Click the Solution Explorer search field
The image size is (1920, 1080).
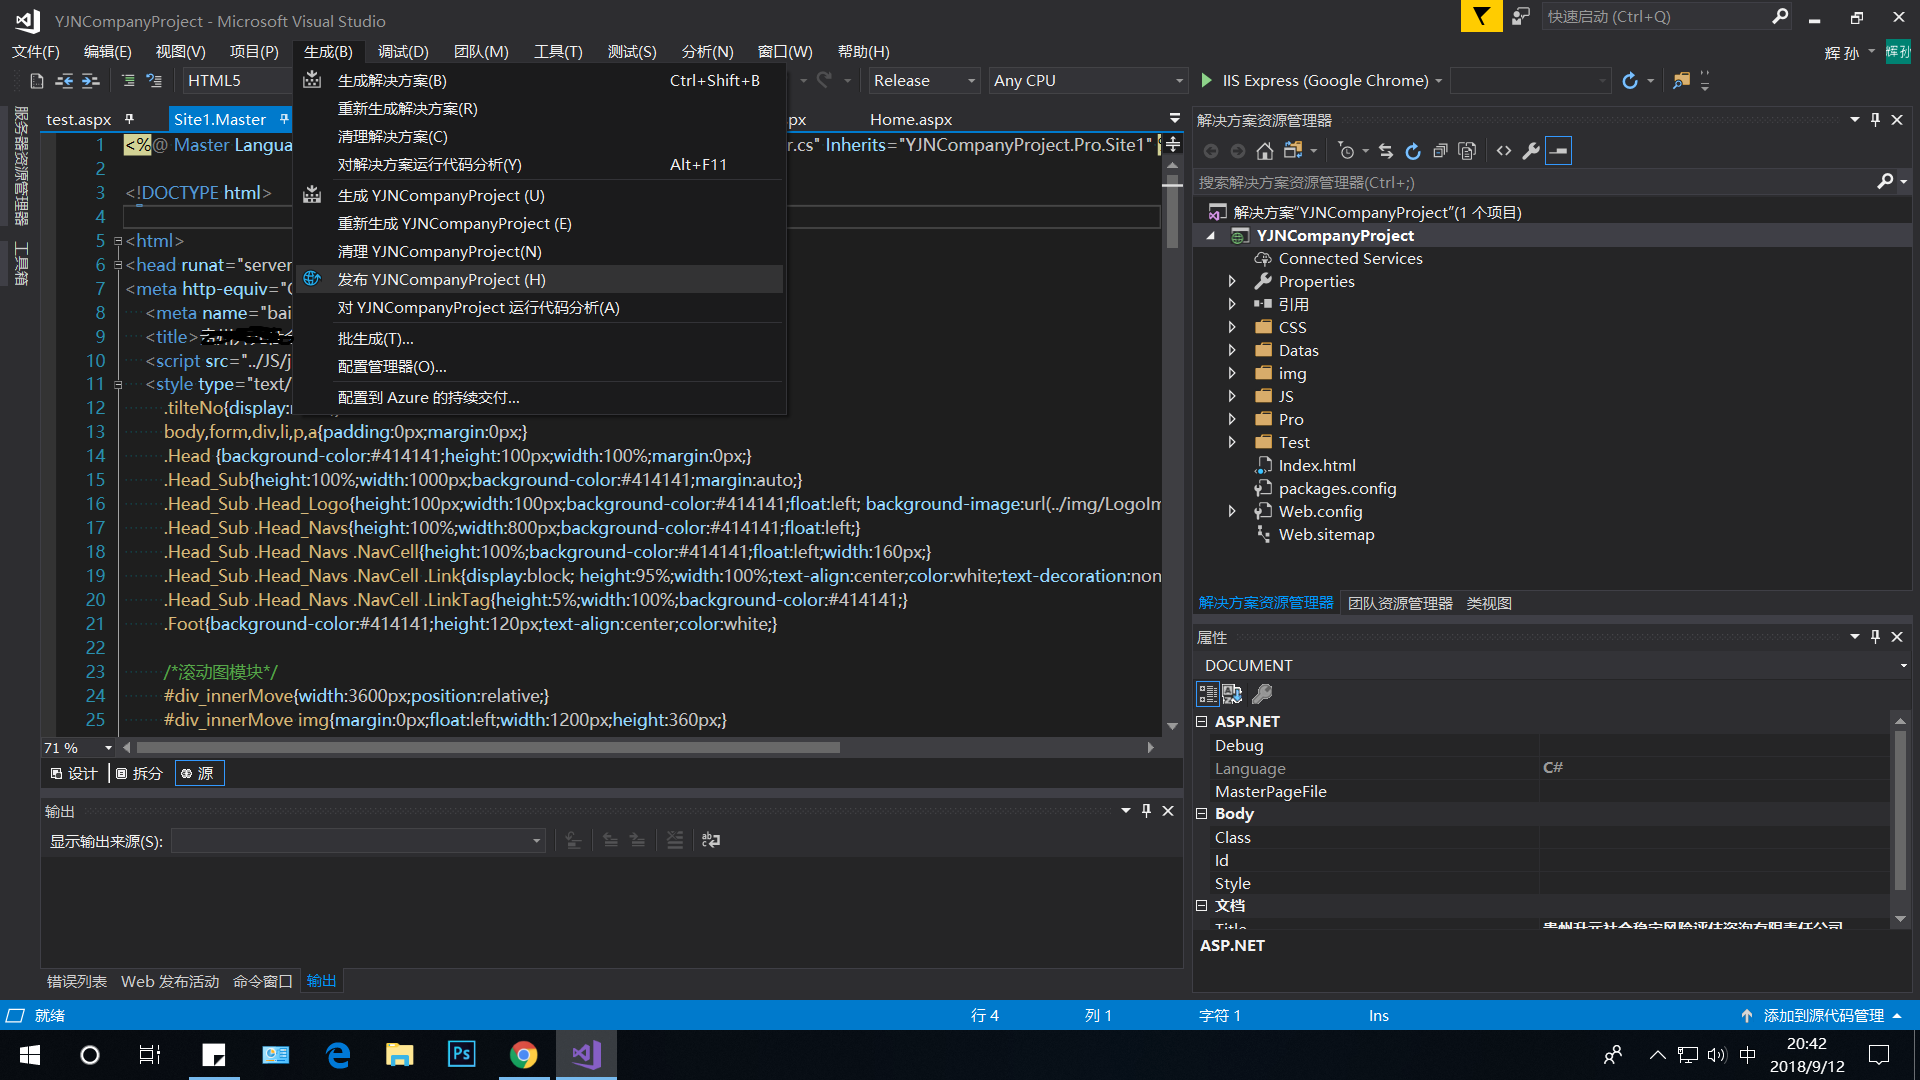[x=1535, y=183]
